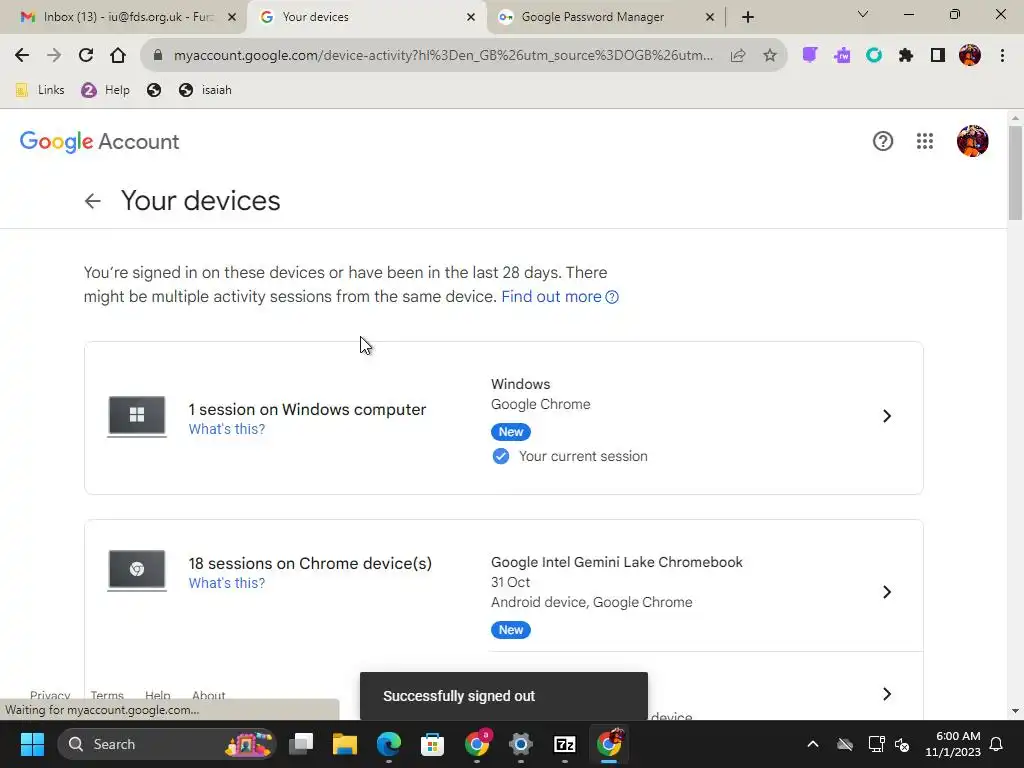1024x768 pixels.
Task: Click What's this under Windows computer
Action: pos(227,429)
